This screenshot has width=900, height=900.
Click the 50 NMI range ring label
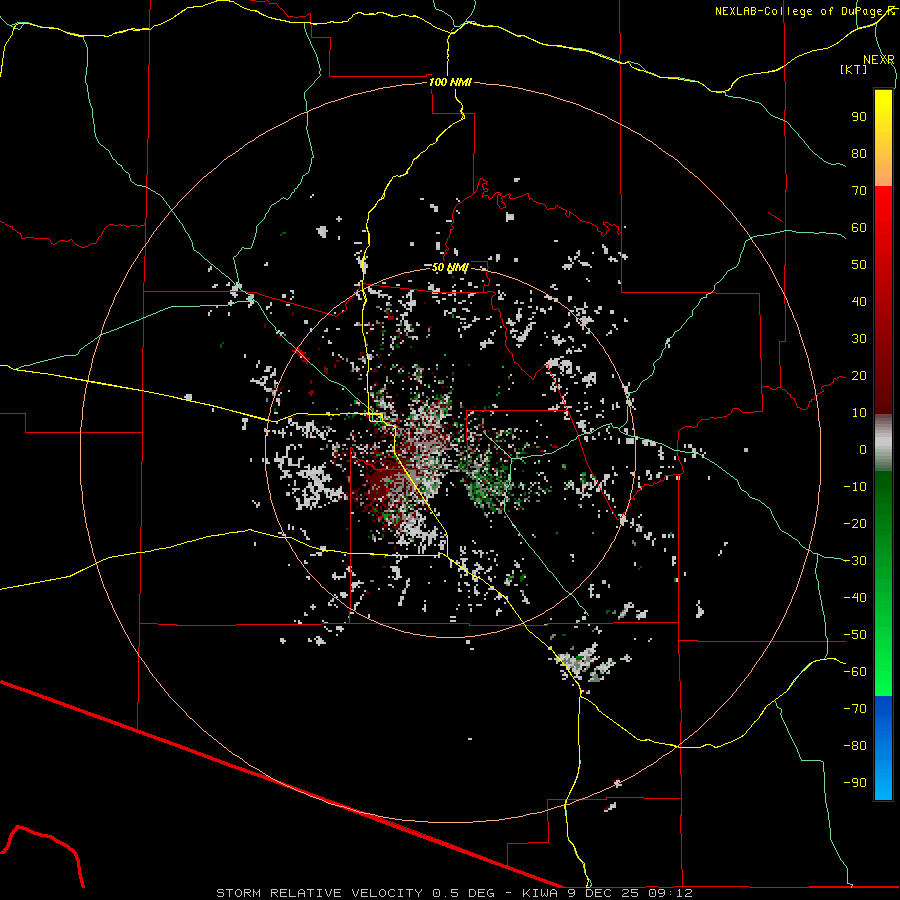(x=450, y=267)
